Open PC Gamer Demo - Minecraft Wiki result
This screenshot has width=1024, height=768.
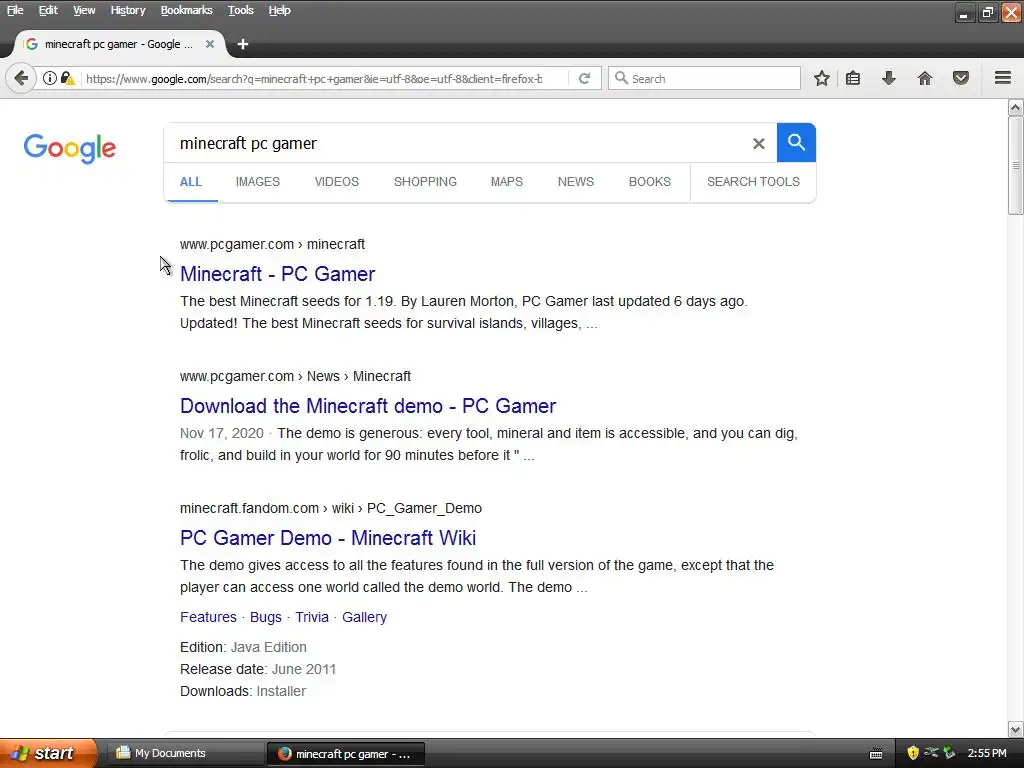(328, 537)
